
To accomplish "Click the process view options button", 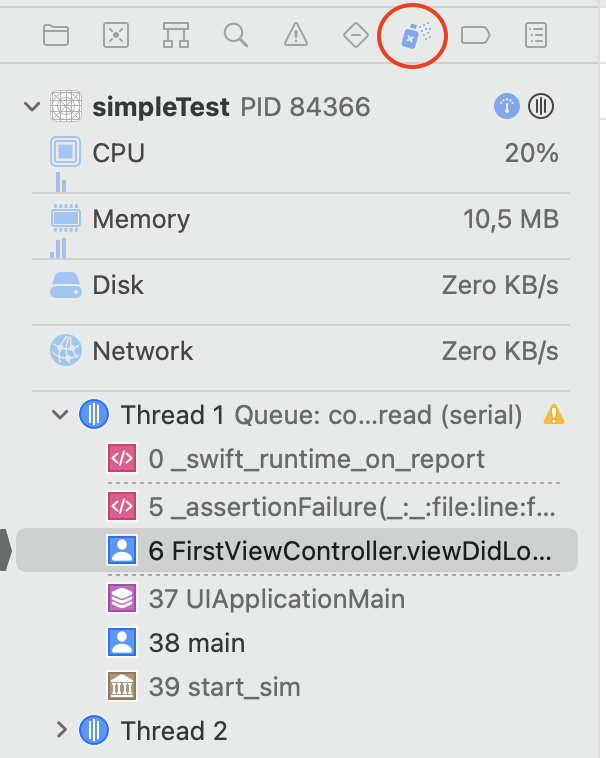I will tap(541, 106).
